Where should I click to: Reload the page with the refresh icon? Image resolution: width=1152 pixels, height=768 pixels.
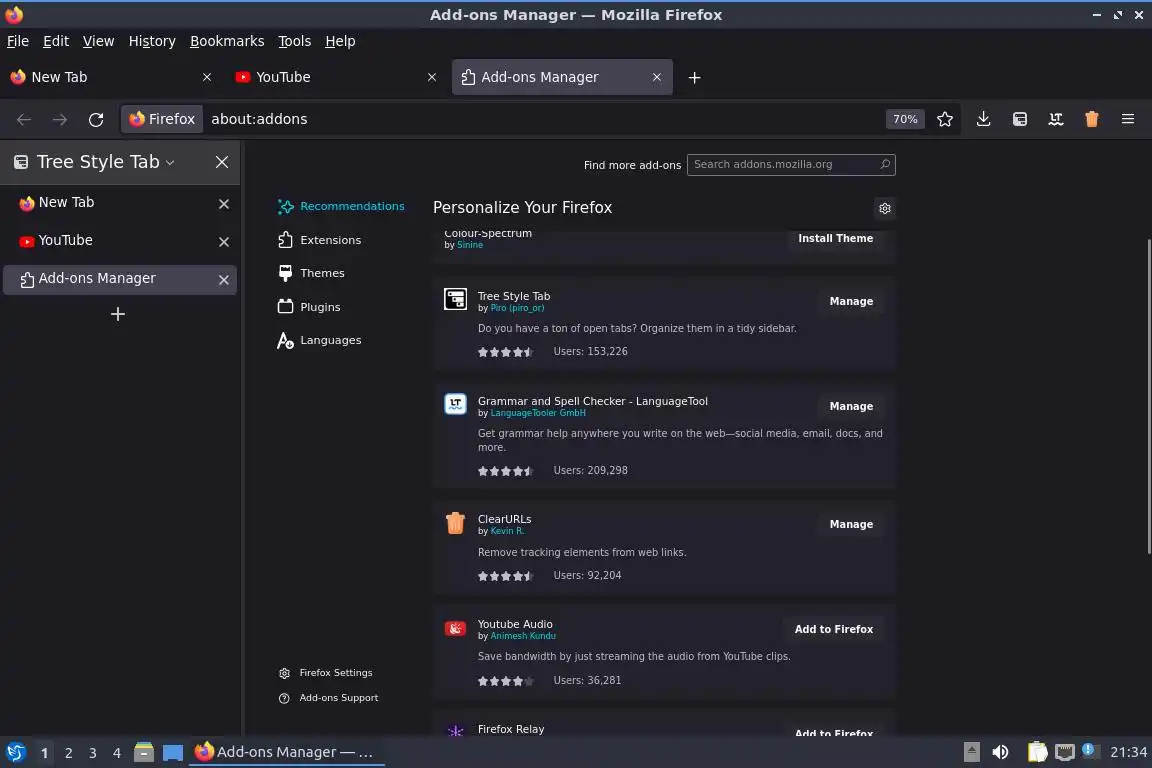(x=96, y=119)
